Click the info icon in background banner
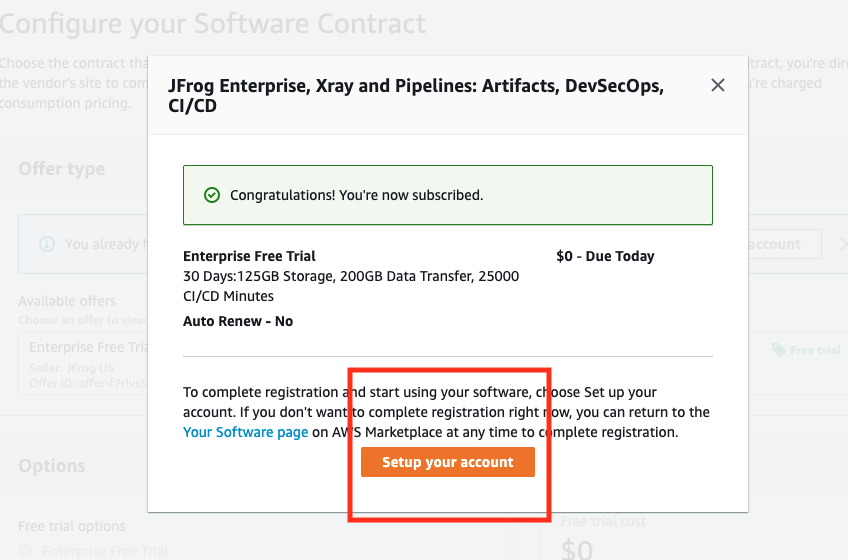Image resolution: width=848 pixels, height=560 pixels. pos(46,244)
